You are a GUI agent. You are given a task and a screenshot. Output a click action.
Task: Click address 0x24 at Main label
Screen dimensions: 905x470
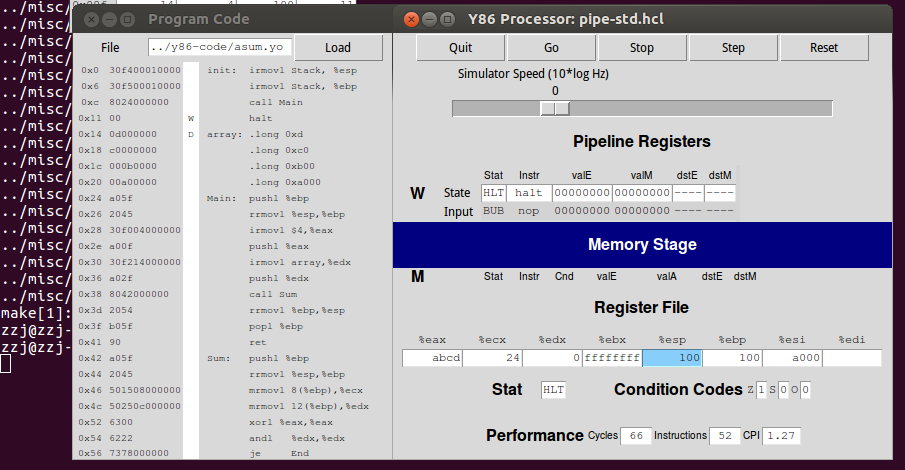point(89,198)
